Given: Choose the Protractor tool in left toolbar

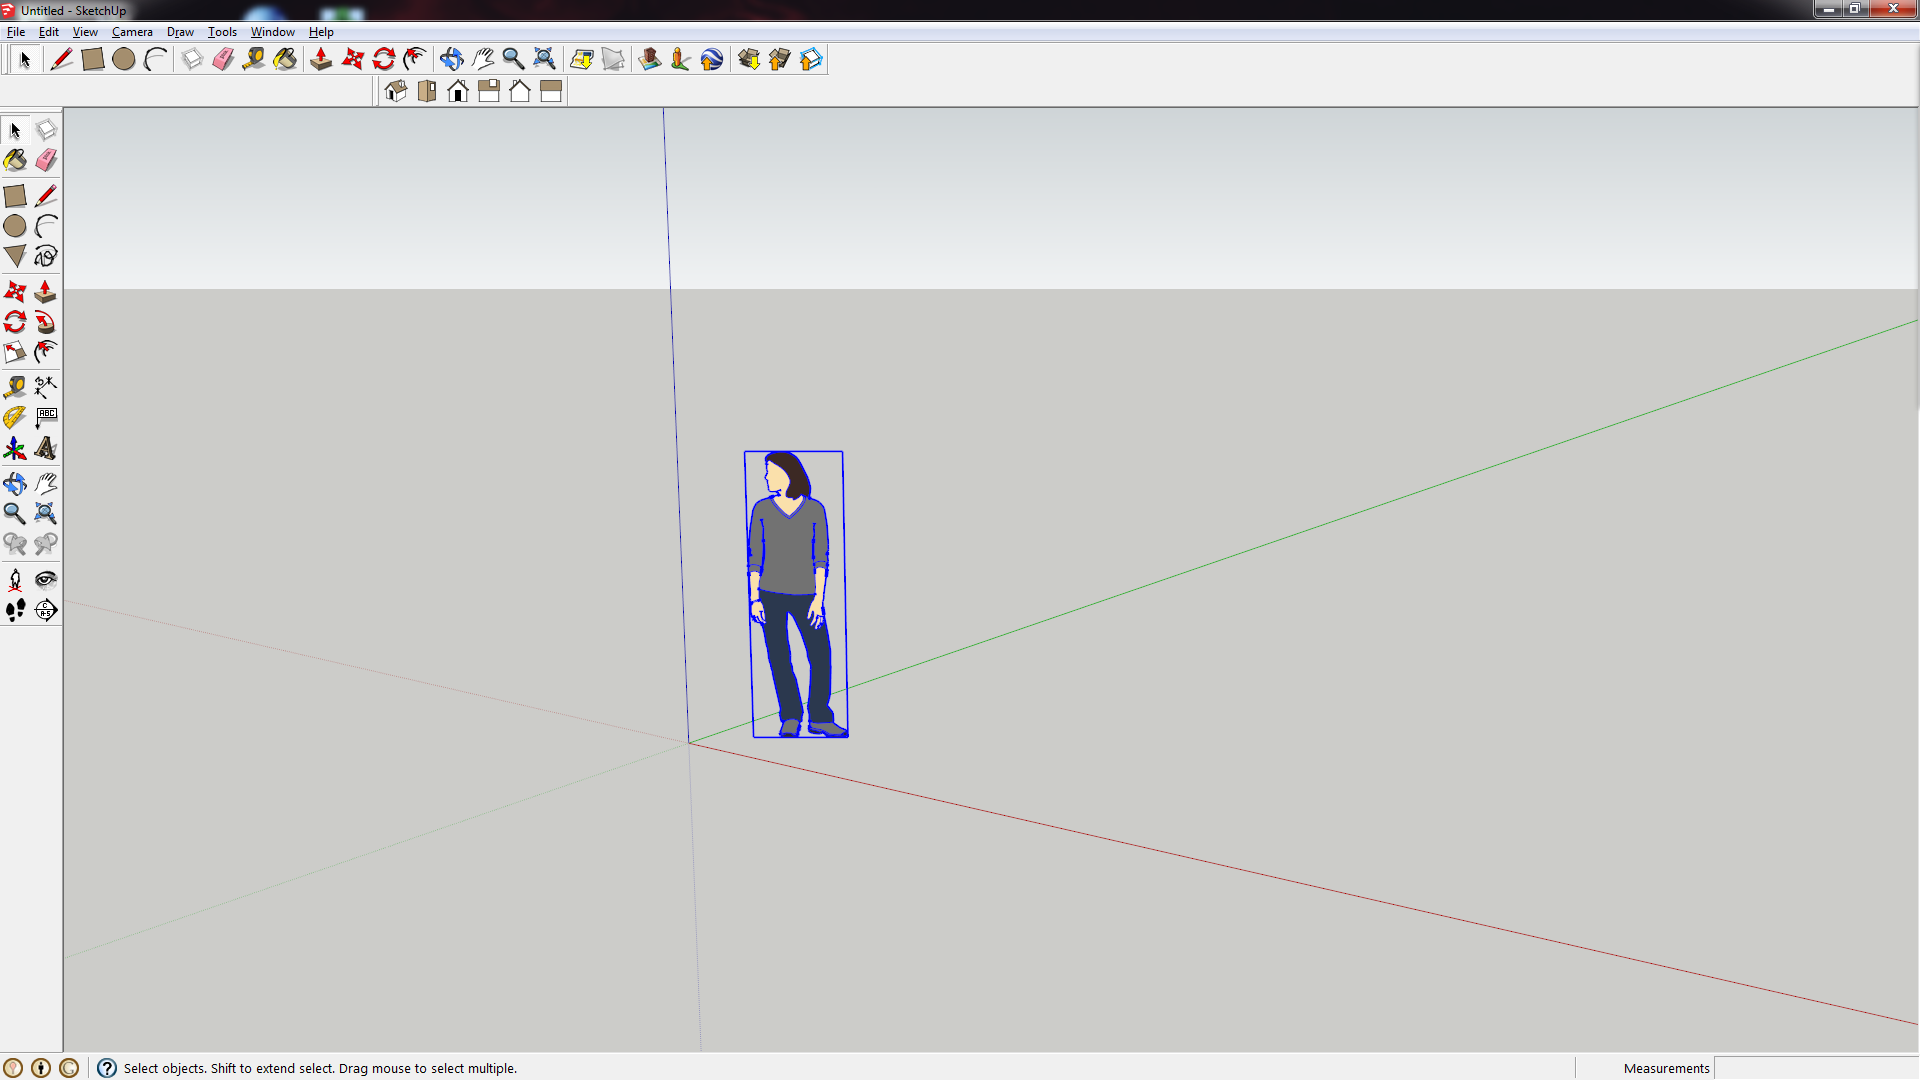Looking at the screenshot, I should [x=15, y=417].
